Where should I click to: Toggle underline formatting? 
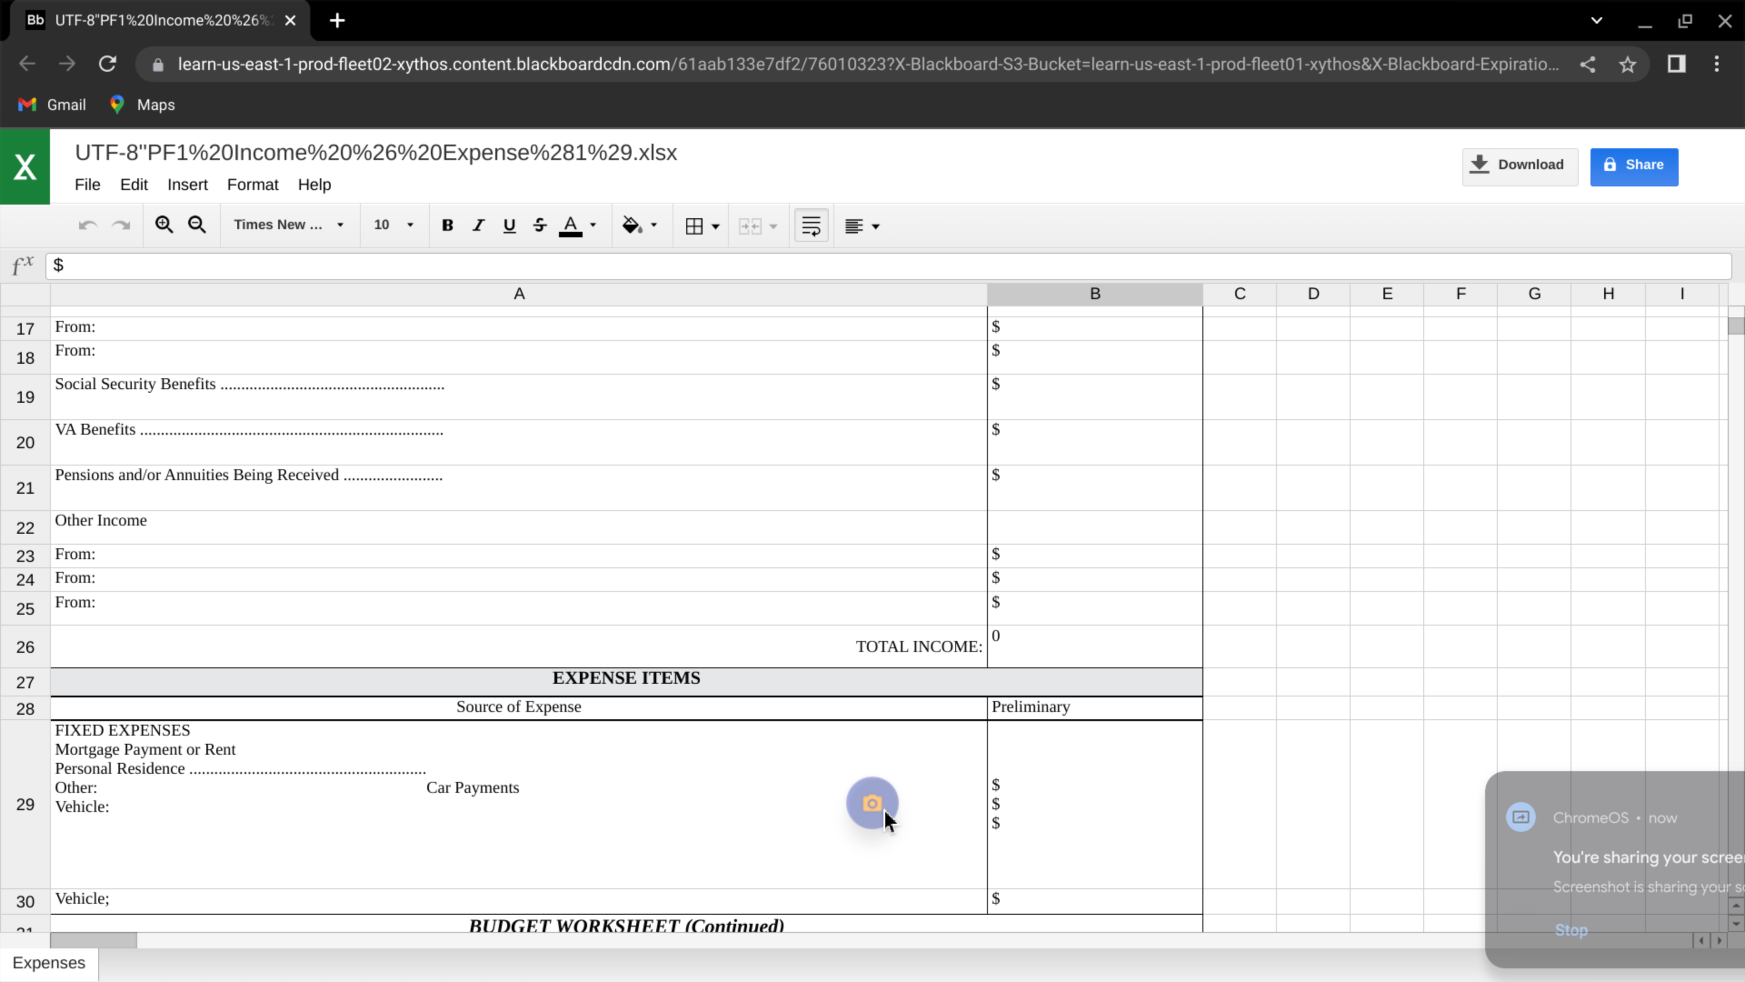(x=509, y=226)
